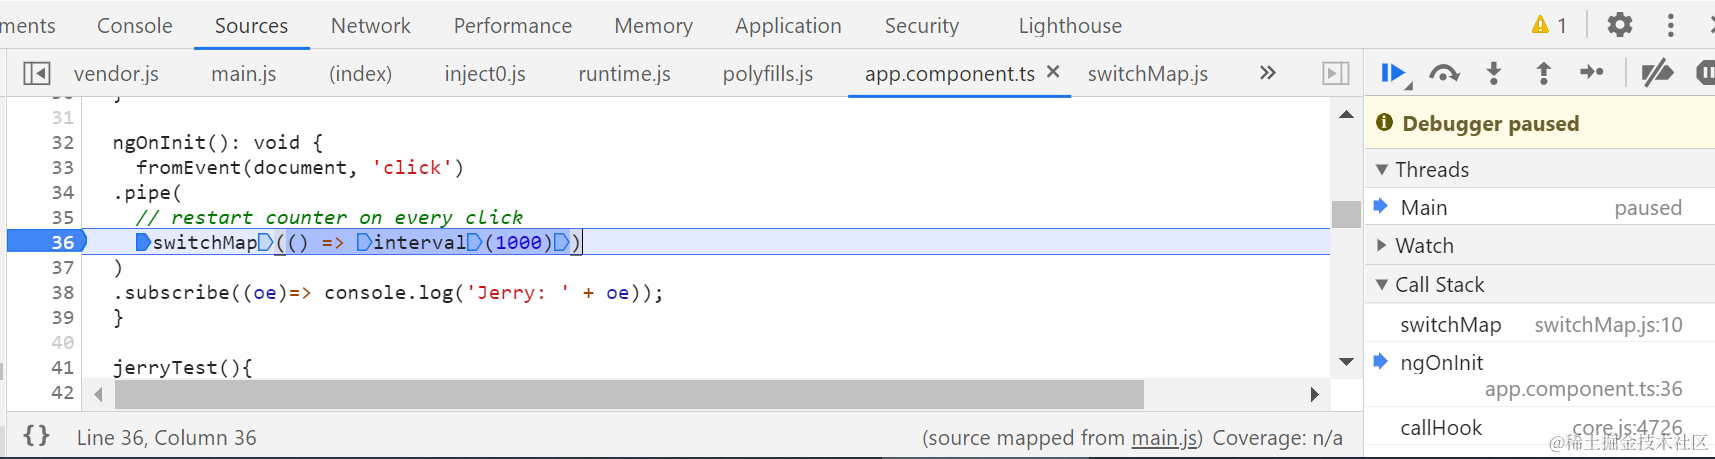
Task: Toggle the file navigator sidebar
Action: (x=36, y=73)
